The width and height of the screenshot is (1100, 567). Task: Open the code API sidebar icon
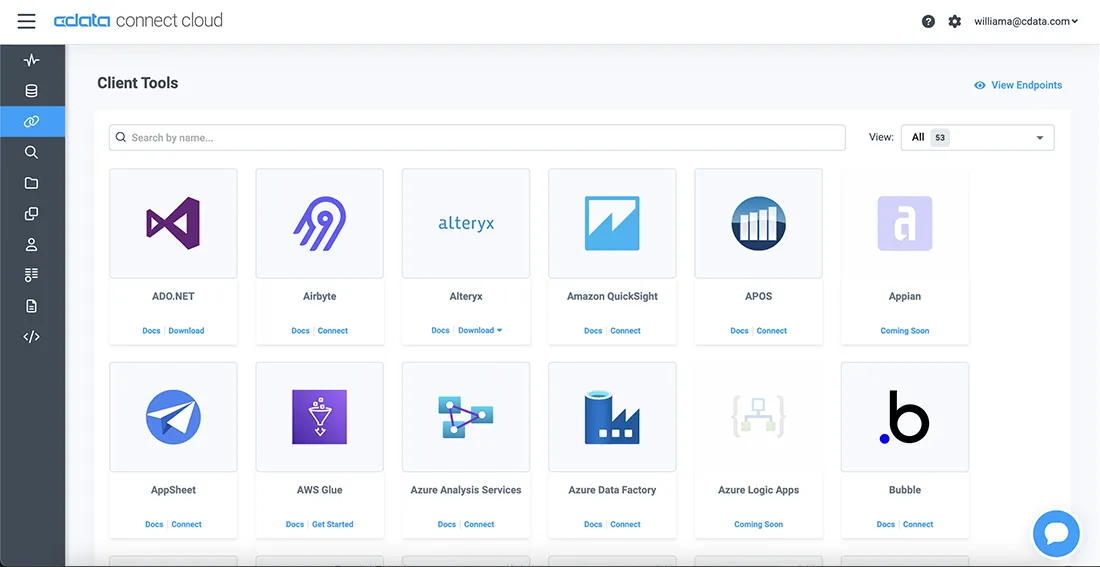(32, 337)
